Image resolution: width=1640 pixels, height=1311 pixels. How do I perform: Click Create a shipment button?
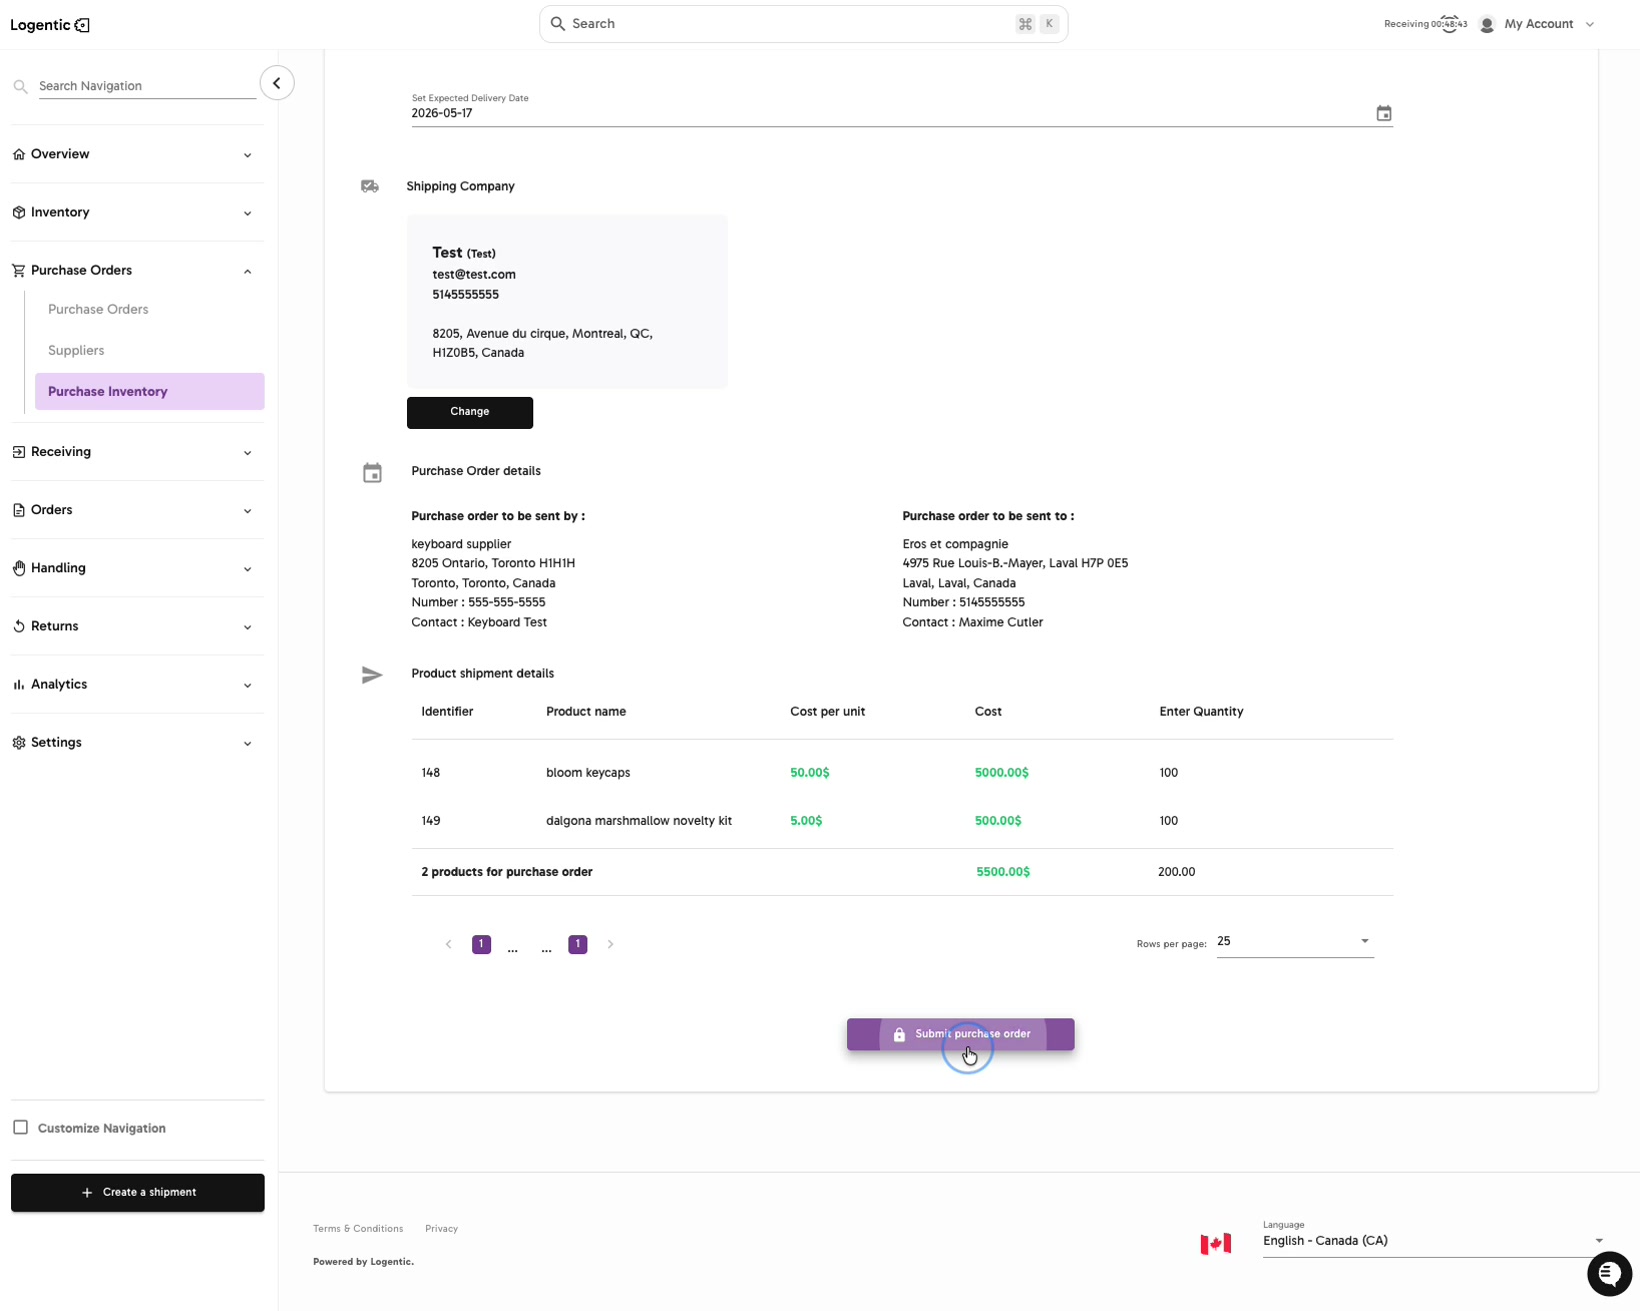[138, 1192]
